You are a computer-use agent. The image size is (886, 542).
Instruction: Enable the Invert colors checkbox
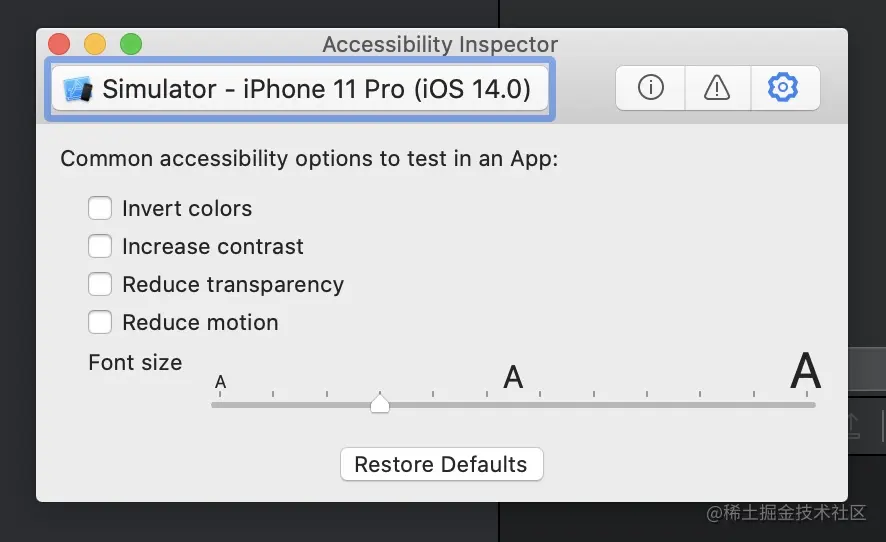[100, 208]
